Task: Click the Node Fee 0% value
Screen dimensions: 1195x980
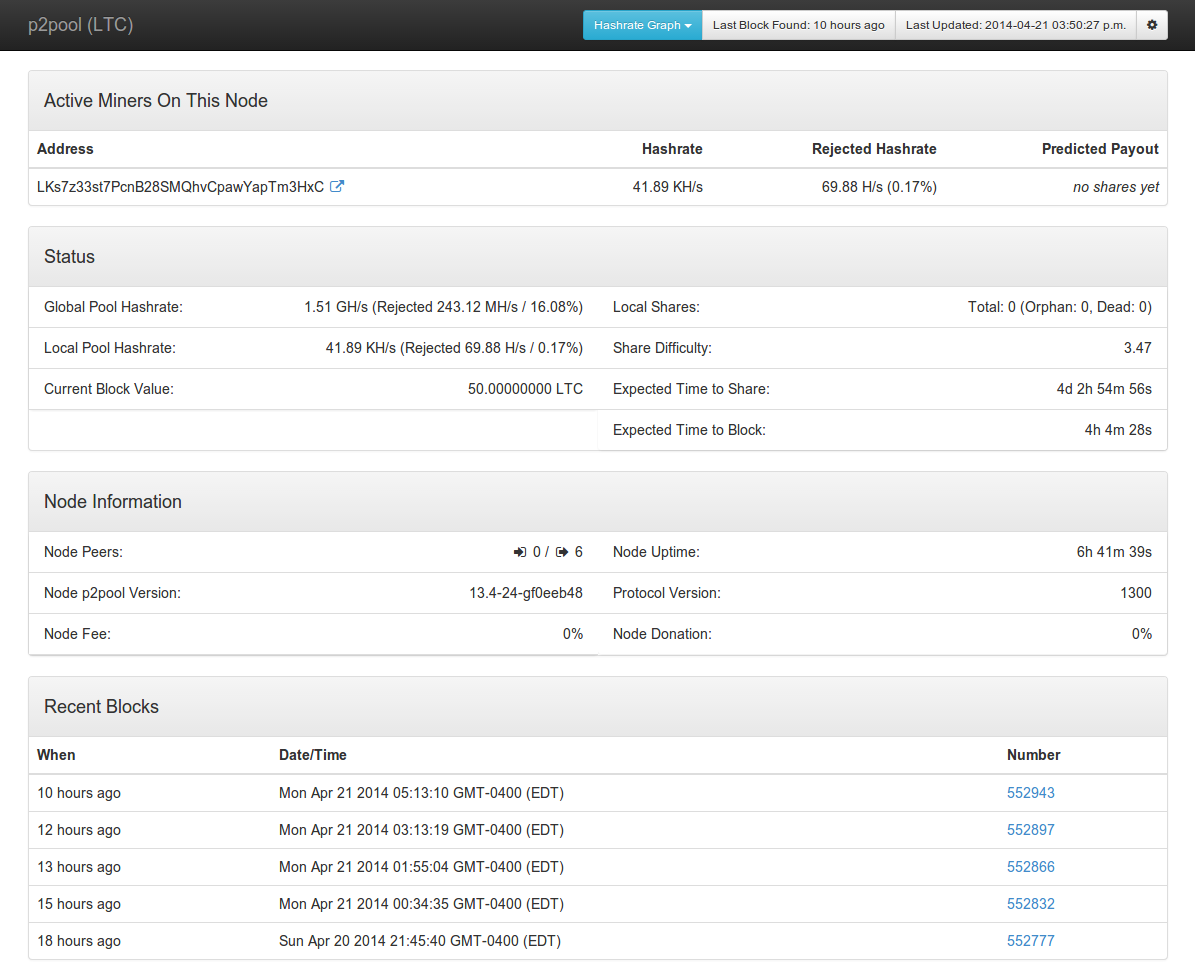Action: (x=573, y=635)
